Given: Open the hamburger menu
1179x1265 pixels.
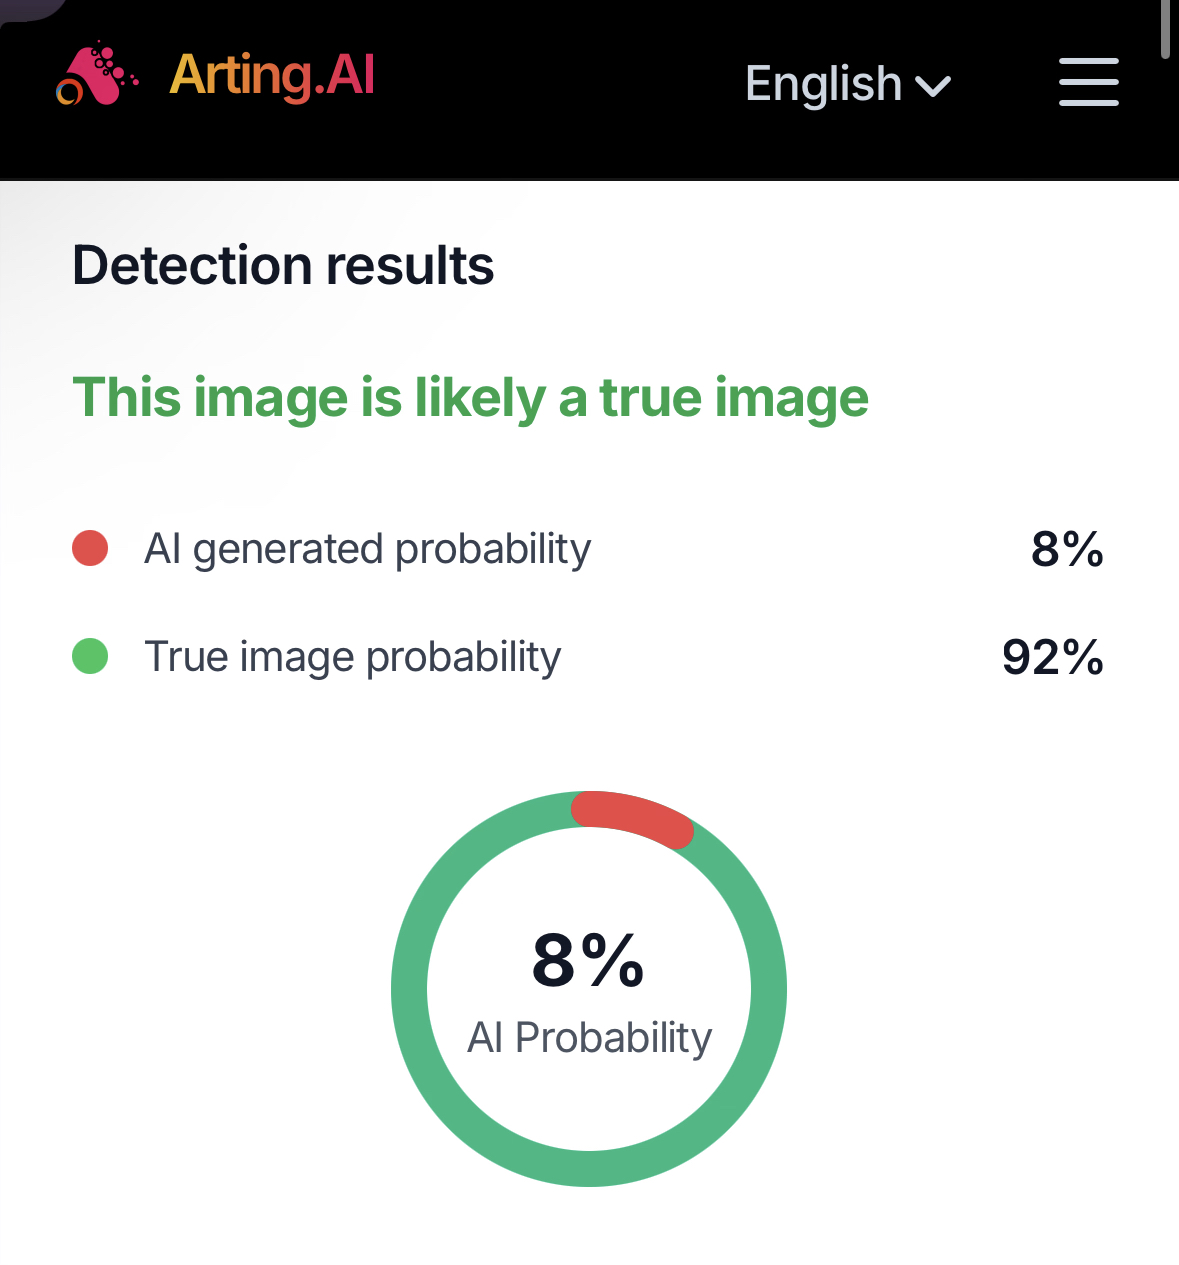Looking at the screenshot, I should click(x=1088, y=82).
